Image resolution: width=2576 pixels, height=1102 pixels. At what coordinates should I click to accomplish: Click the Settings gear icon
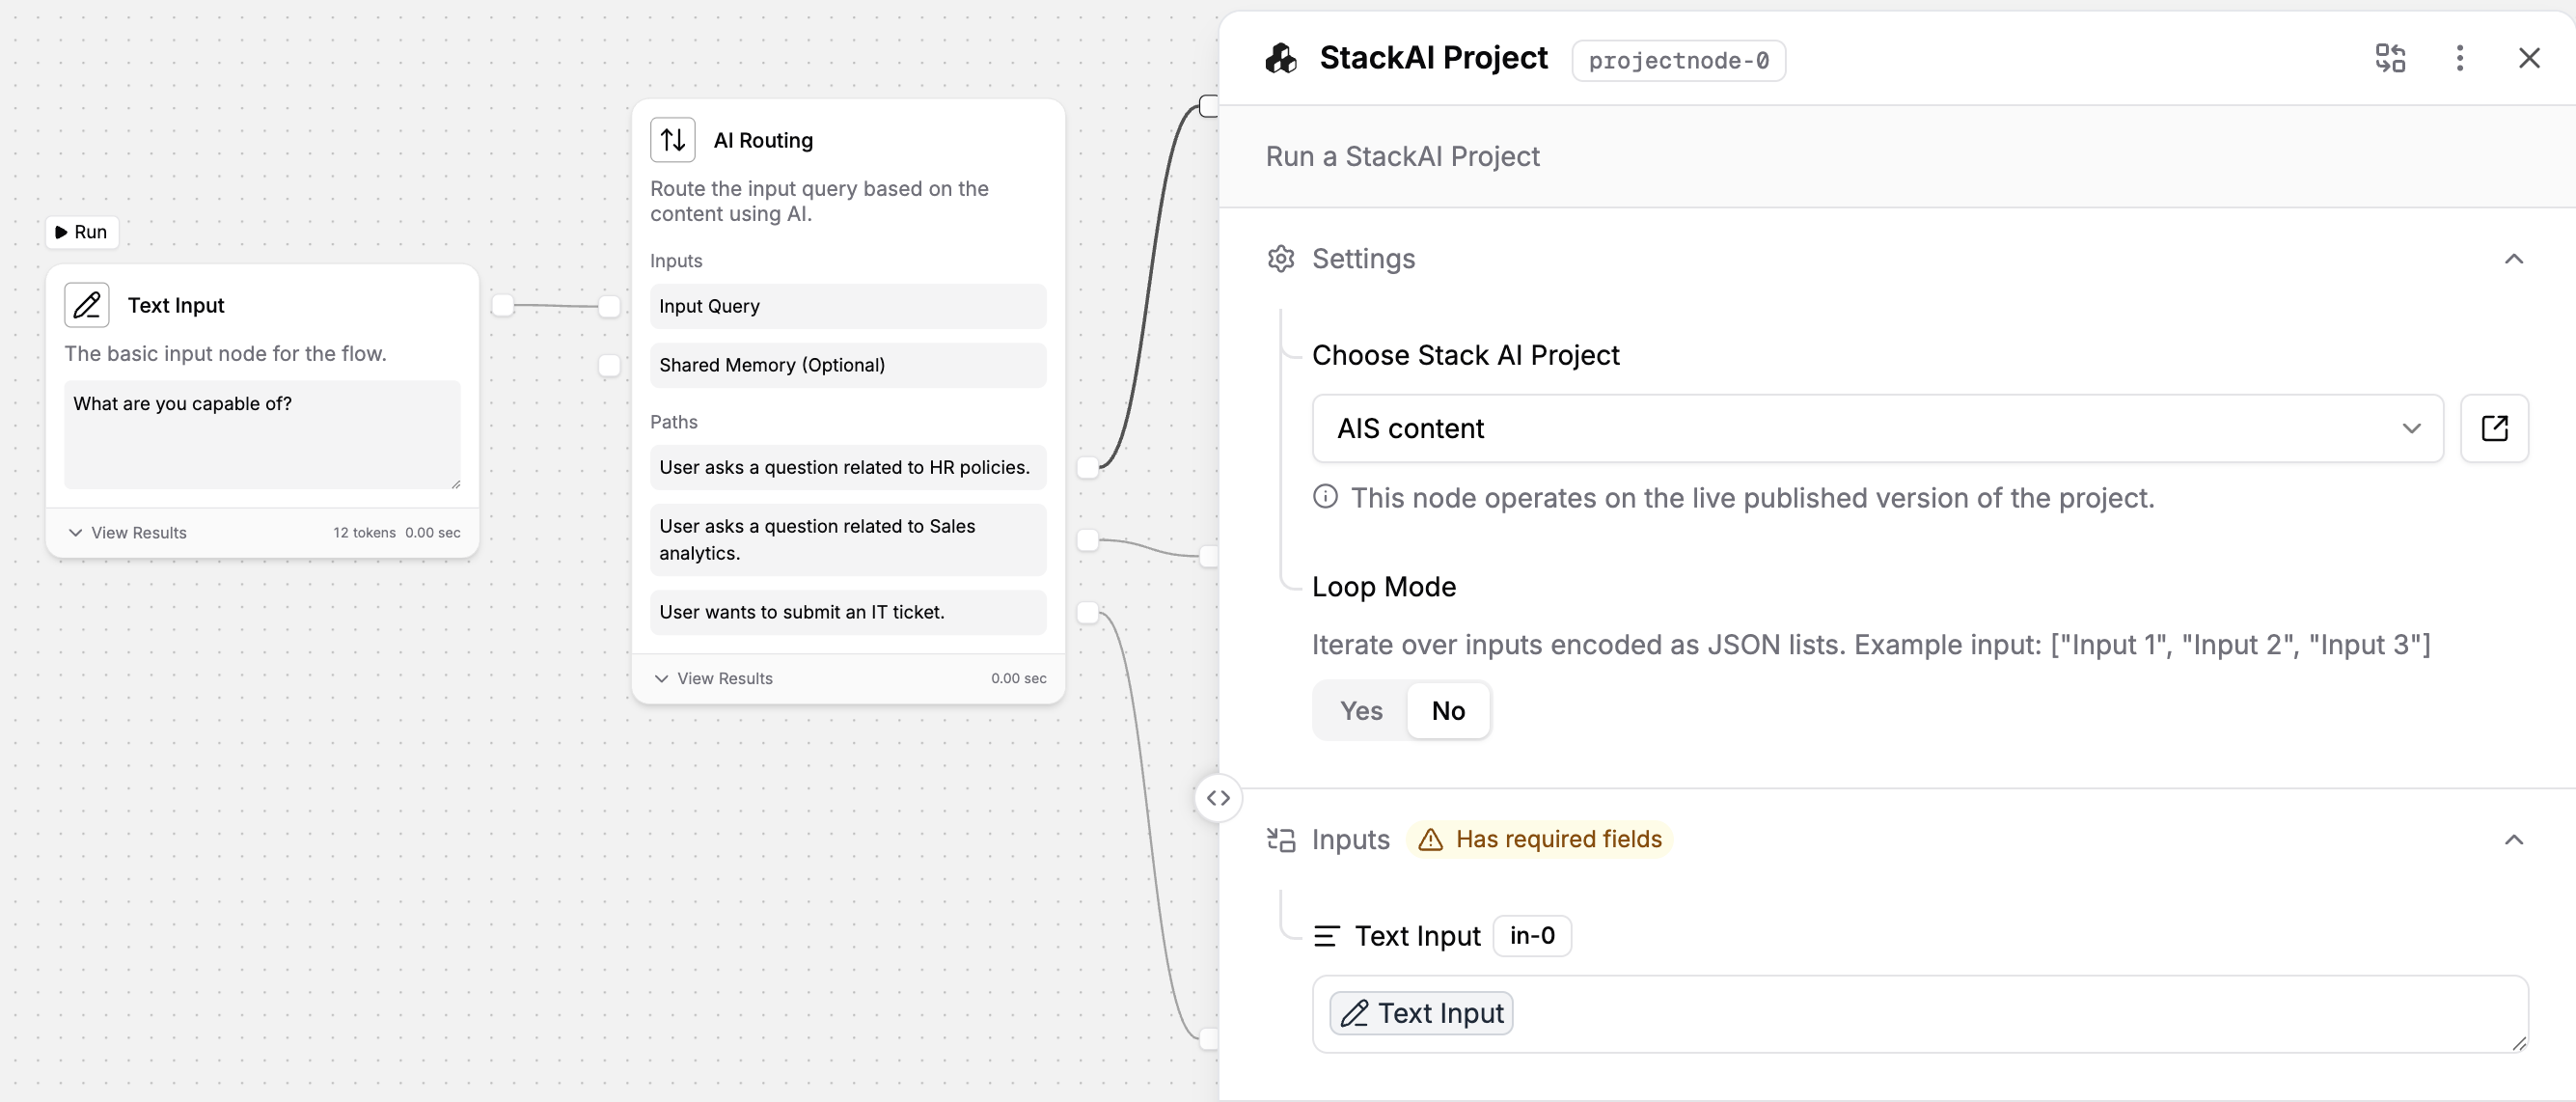(1280, 259)
